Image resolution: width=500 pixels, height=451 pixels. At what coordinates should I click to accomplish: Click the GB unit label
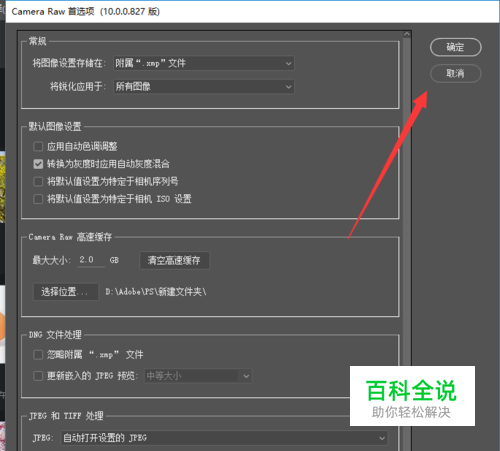coord(114,260)
